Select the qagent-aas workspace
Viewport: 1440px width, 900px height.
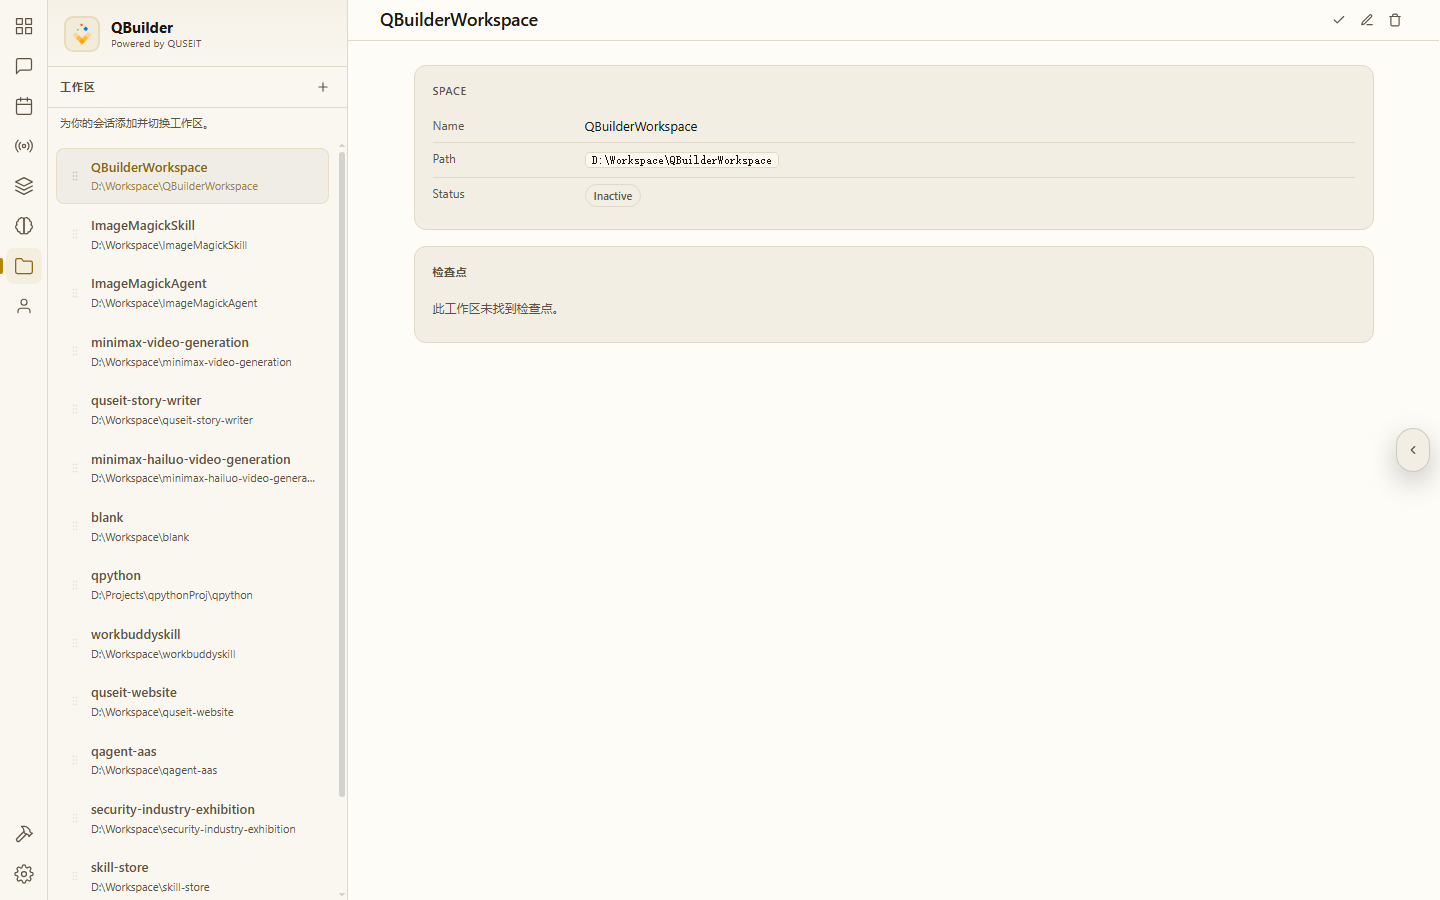(192, 760)
